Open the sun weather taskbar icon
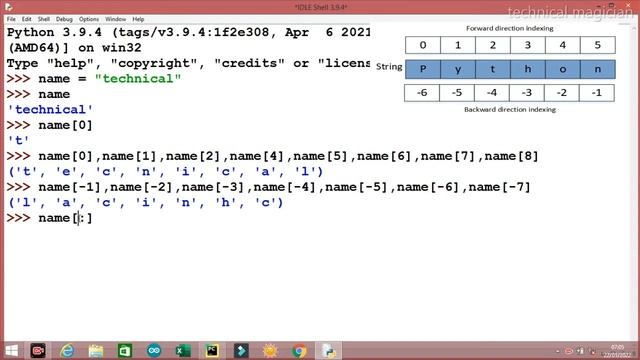Viewport: 640px width, 360px height. (x=270, y=351)
